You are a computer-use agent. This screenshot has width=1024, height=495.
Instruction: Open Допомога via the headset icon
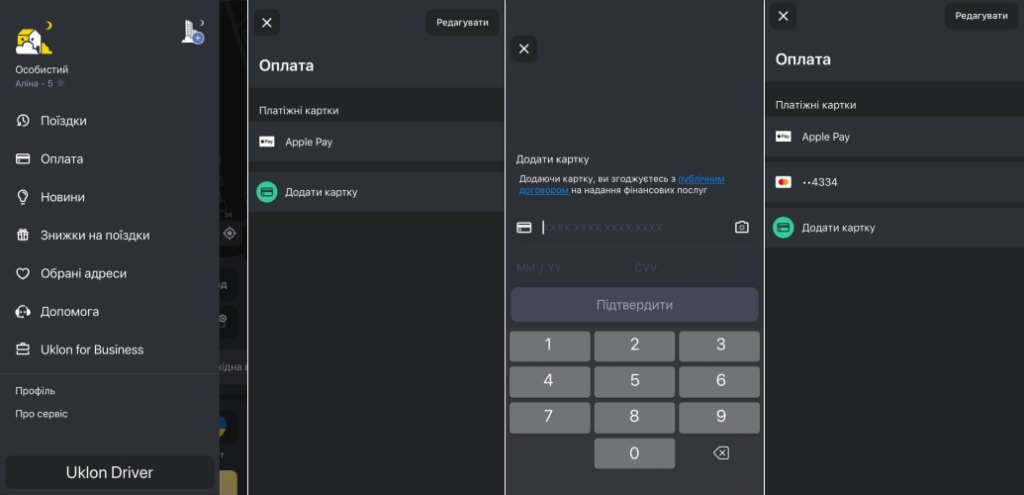23,312
